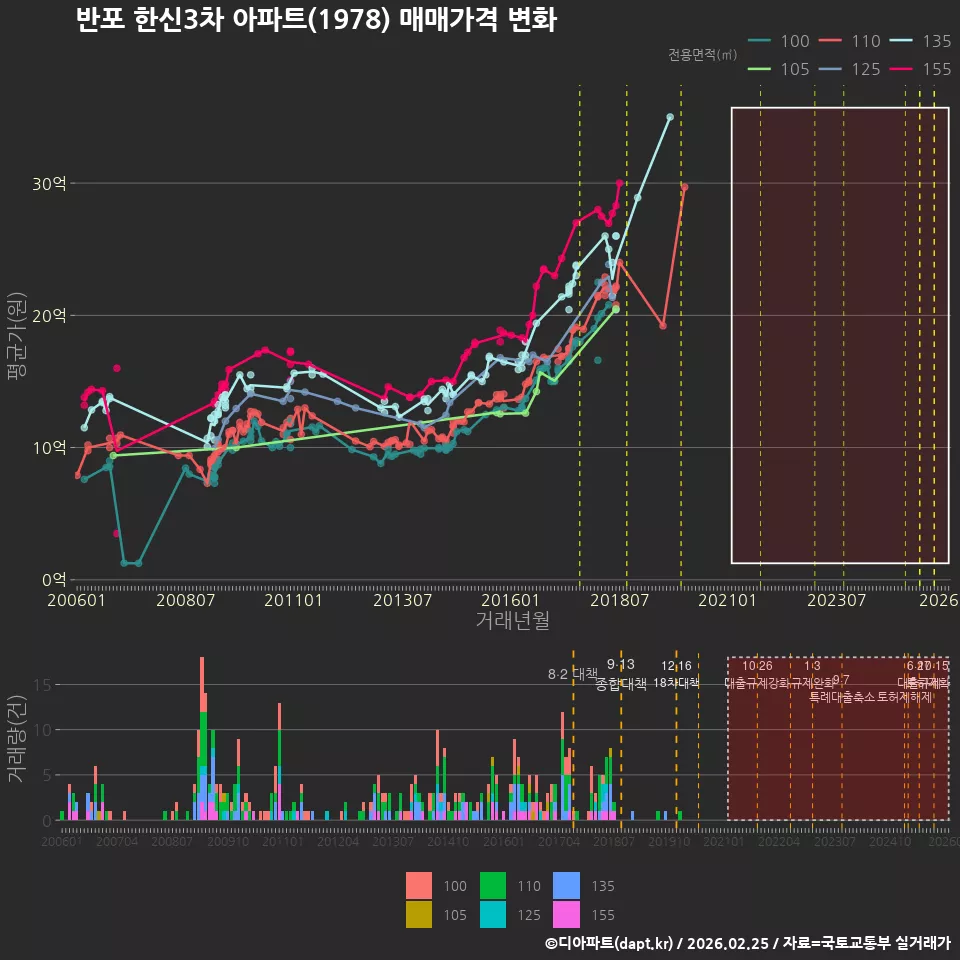Click the 201807 x-axis tick label
Viewport: 960px width, 960px height.
click(x=619, y=600)
